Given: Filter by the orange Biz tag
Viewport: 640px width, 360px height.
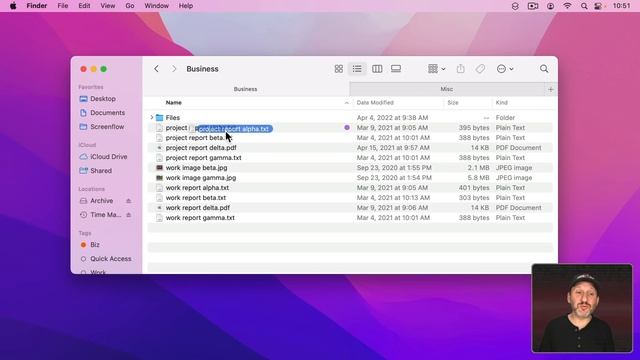Looking at the screenshot, I should pyautogui.click(x=95, y=245).
